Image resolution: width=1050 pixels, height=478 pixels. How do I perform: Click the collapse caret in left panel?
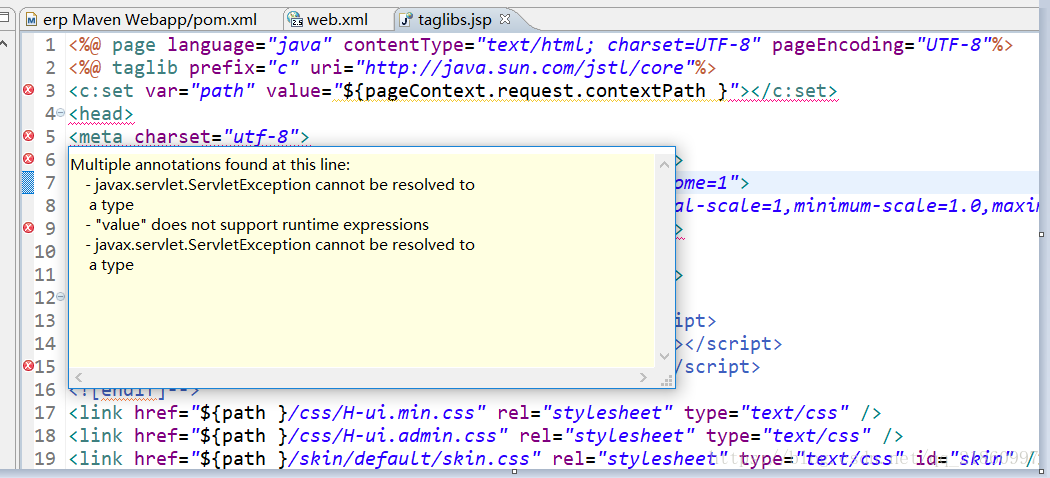tap(3, 44)
